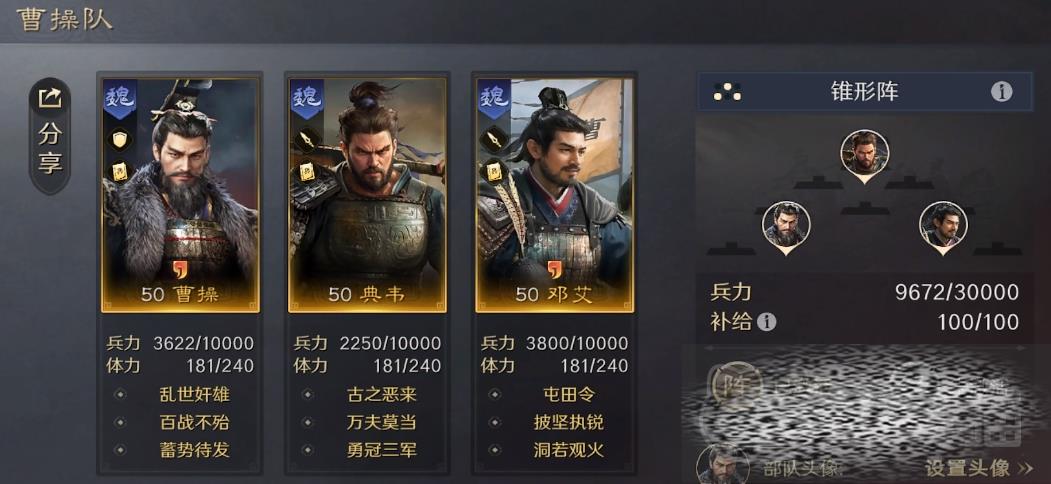Image resolution: width=1051 pixels, height=484 pixels.
Task: Click the info icon beside 补给
Action: coord(766,322)
